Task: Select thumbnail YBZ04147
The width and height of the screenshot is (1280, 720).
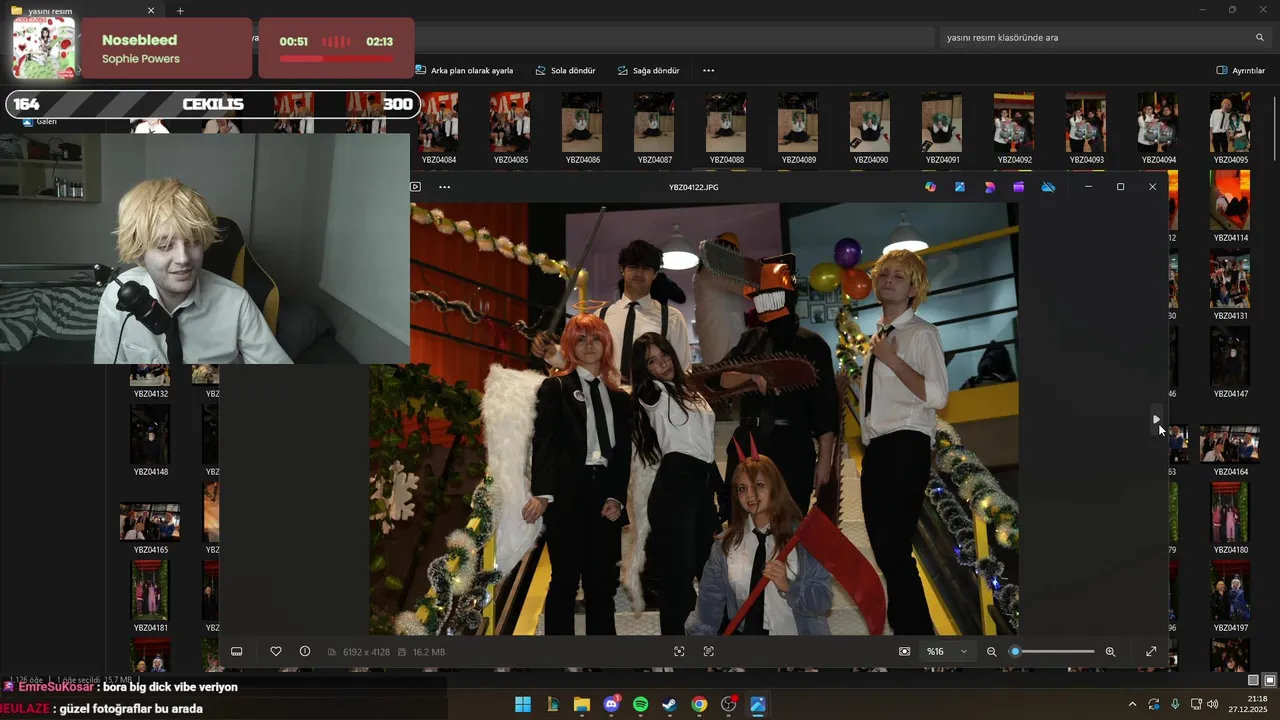Action: (1230, 362)
